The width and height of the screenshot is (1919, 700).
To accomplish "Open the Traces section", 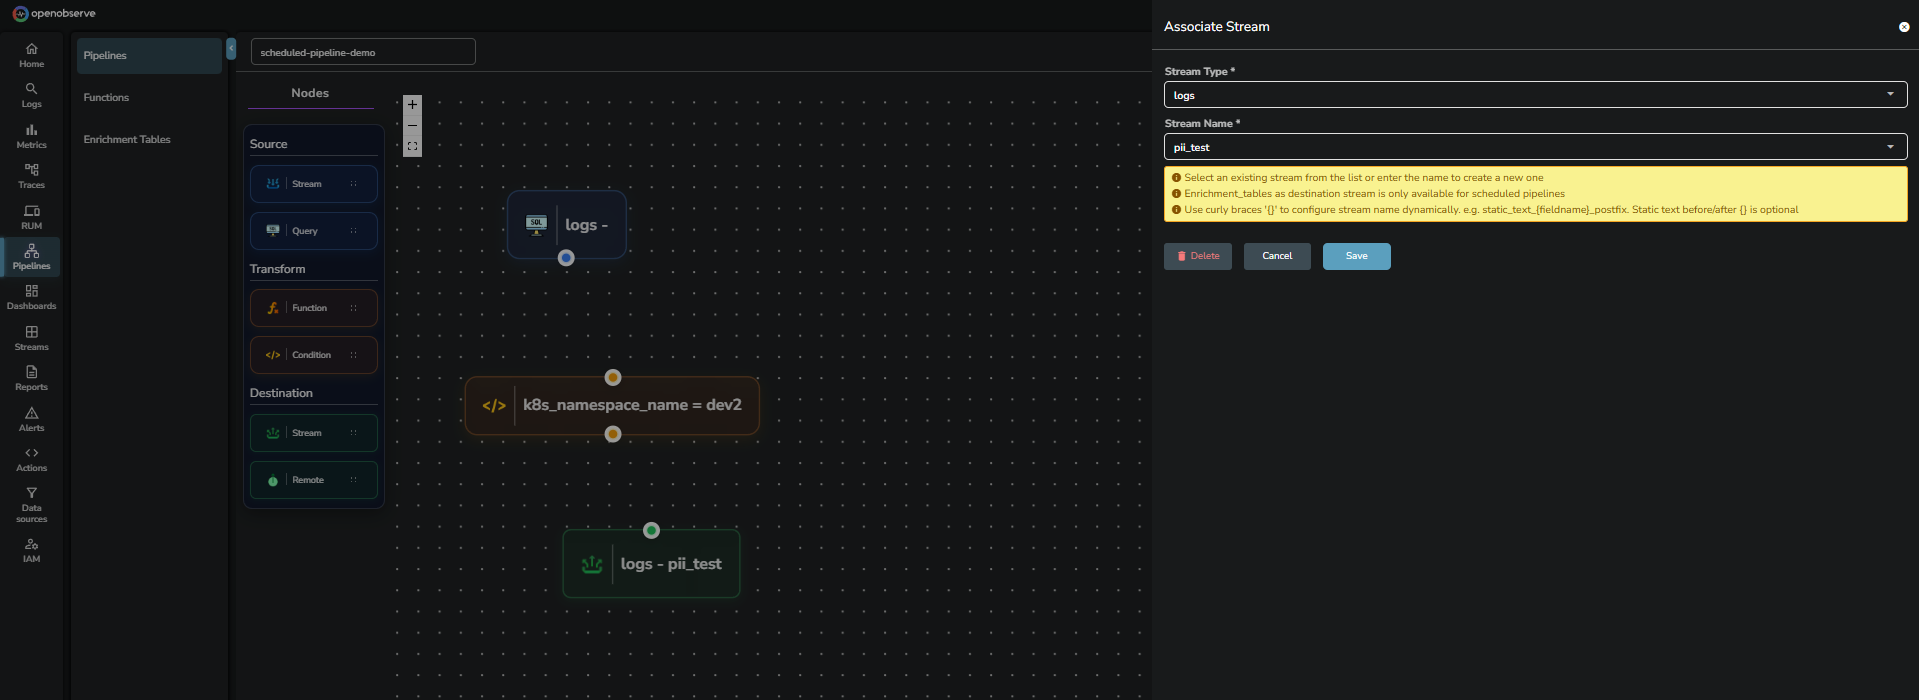I will click(31, 176).
